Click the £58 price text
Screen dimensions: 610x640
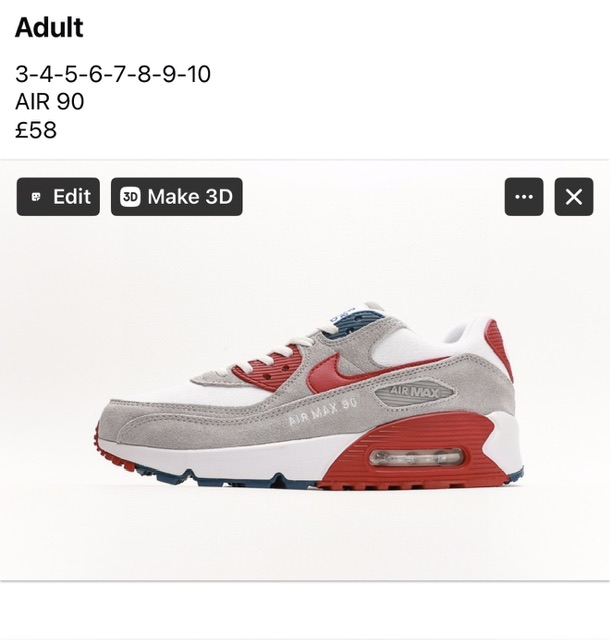tap(36, 130)
